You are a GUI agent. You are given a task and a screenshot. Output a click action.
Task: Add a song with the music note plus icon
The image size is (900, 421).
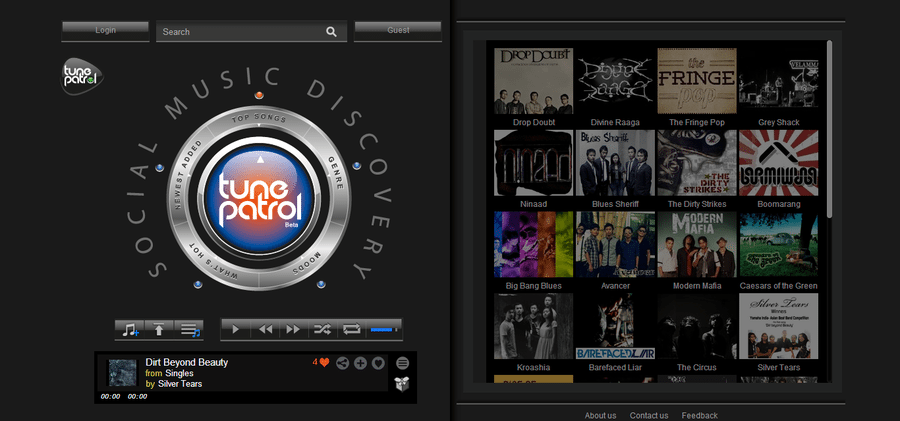pos(130,329)
